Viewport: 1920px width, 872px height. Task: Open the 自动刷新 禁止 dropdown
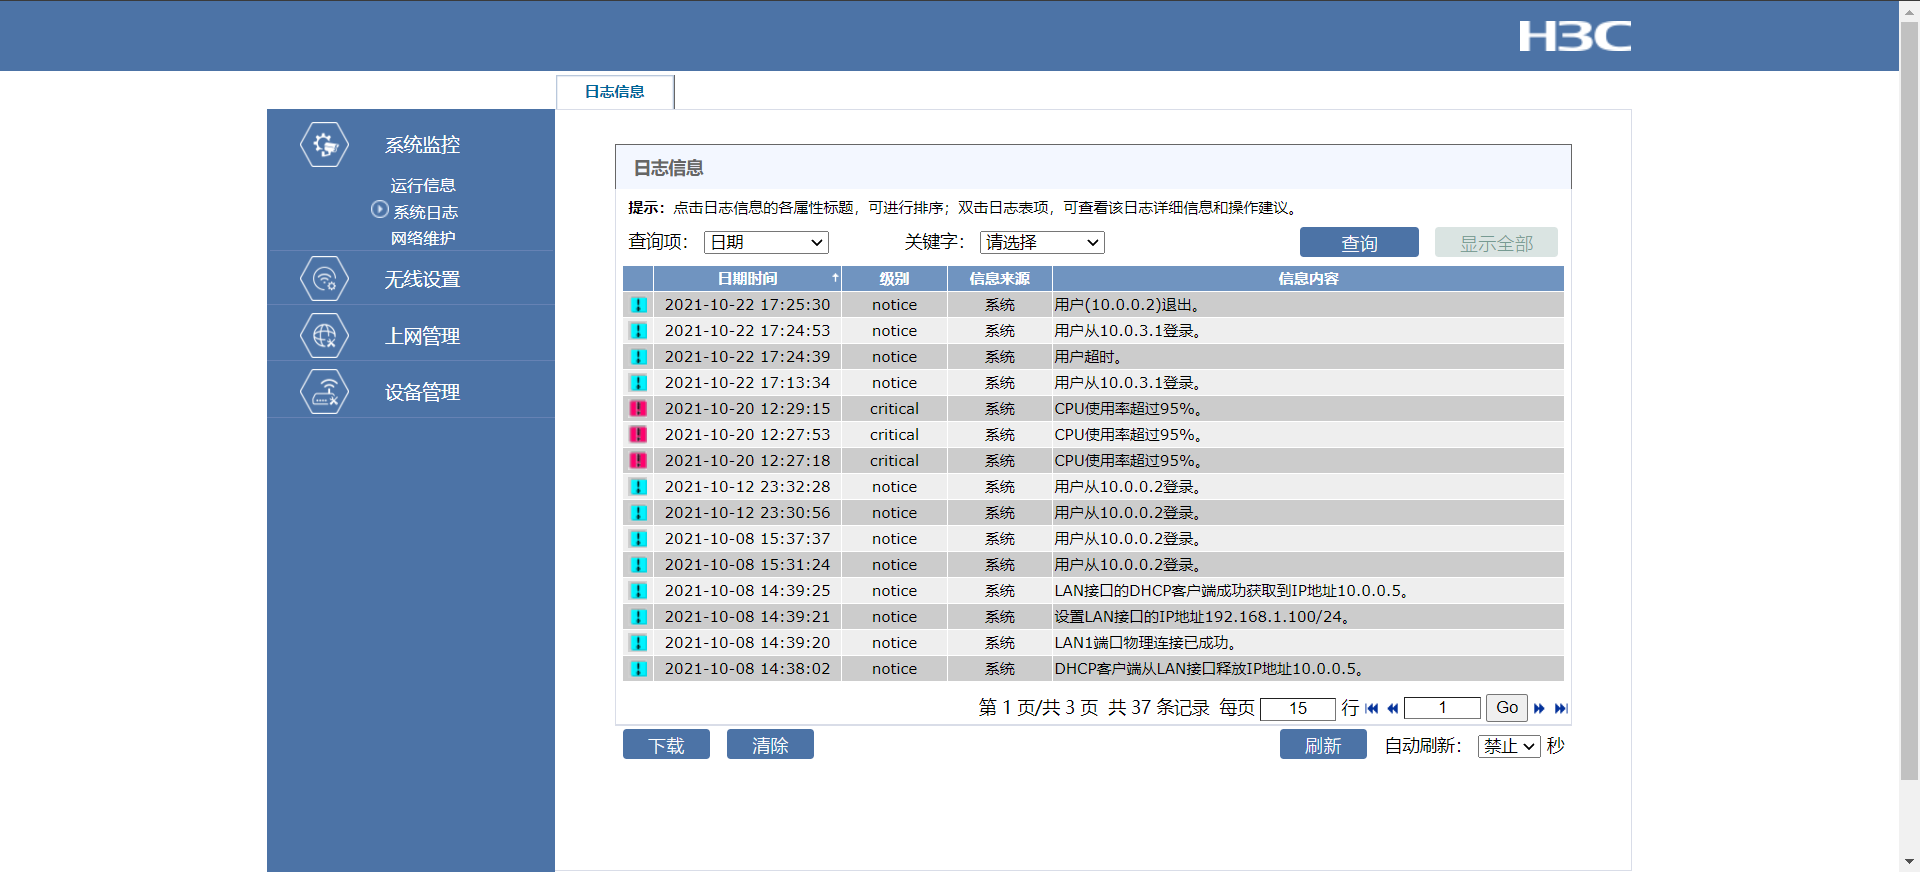[x=1508, y=746]
